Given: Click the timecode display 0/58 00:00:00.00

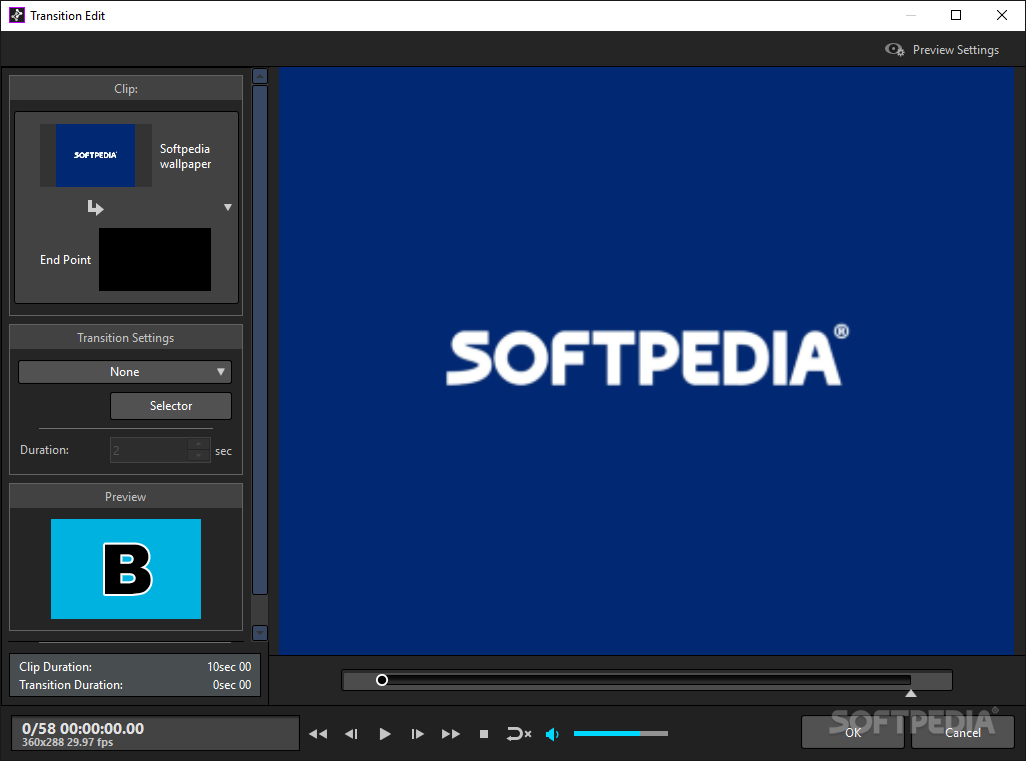Looking at the screenshot, I should [x=83, y=728].
